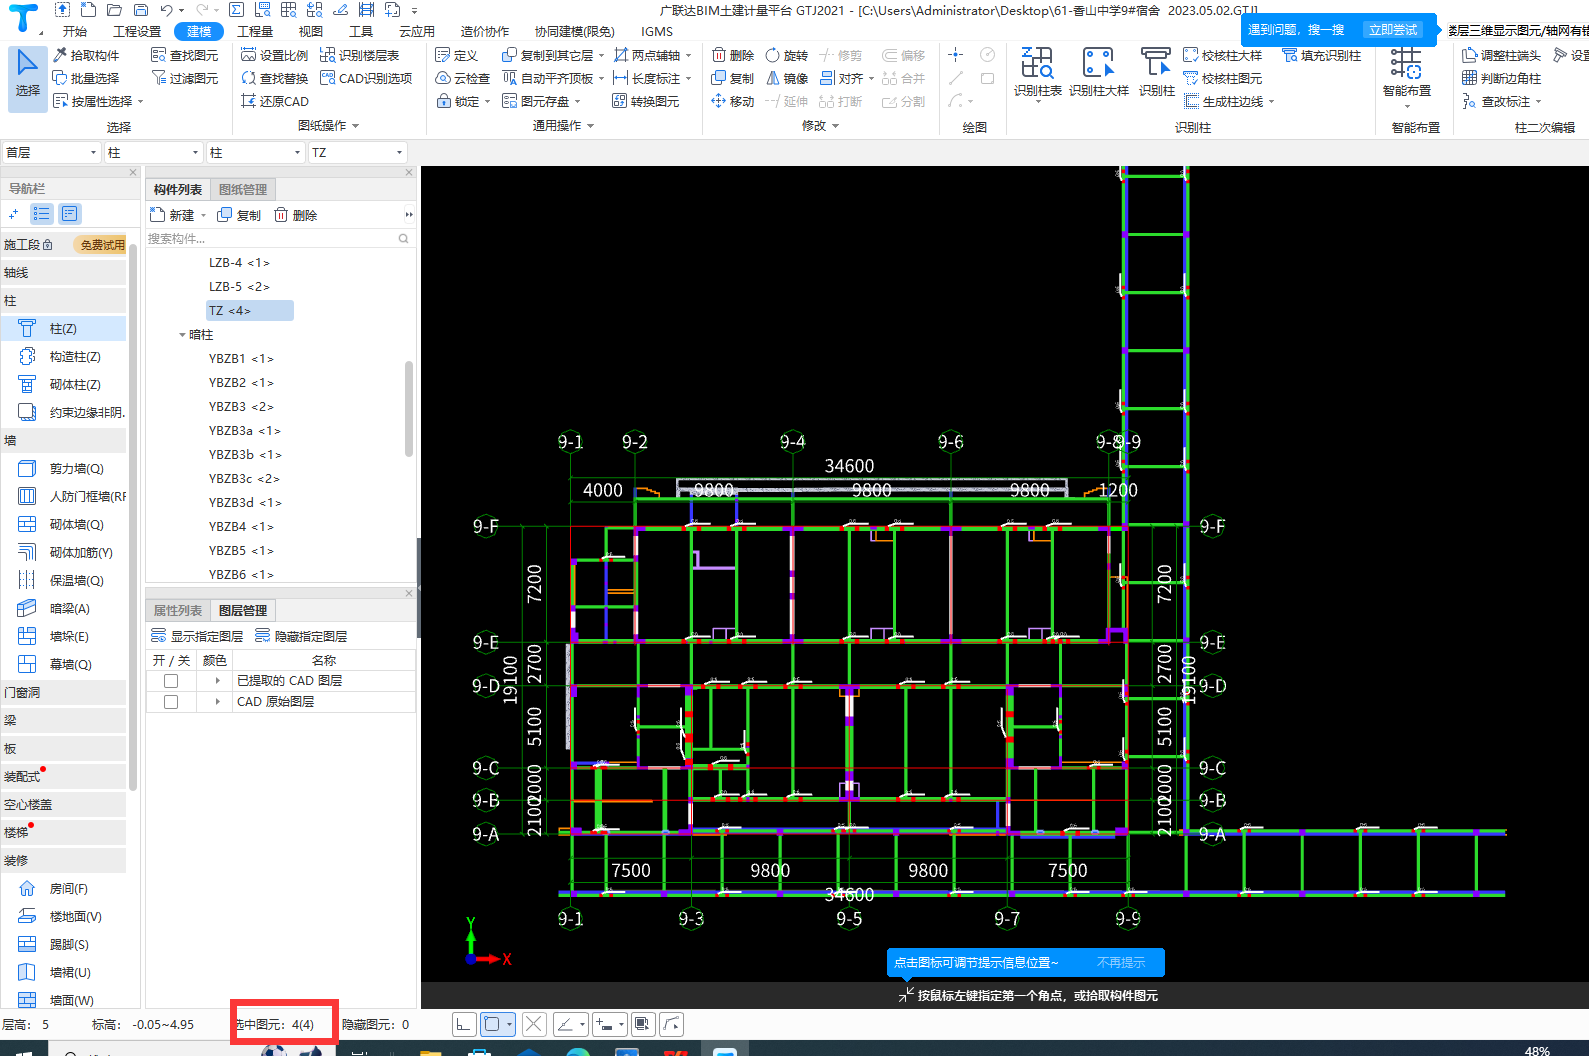Select LZB-5 <2> component row
This screenshot has height=1056, width=1589.
[239, 287]
